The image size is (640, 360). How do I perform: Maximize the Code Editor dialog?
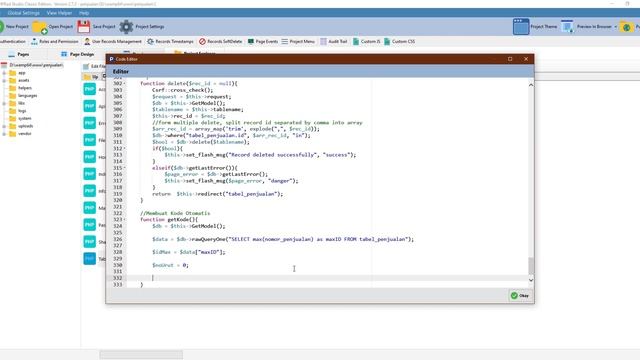point(510,59)
